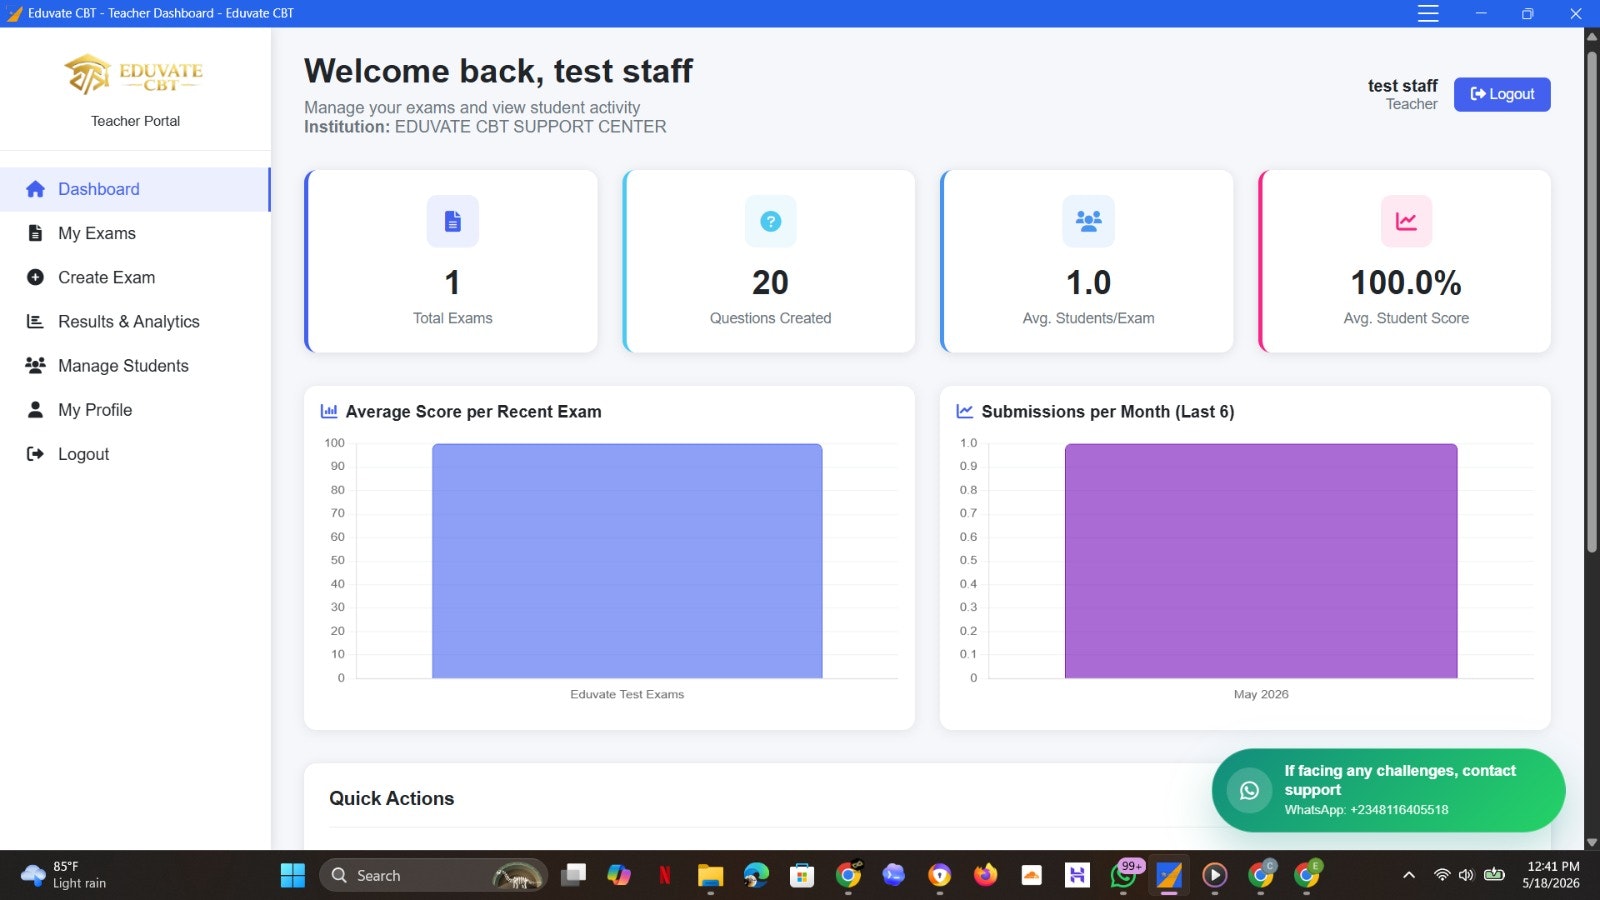
Task: Navigate to Manage Students
Action: pos(135,365)
